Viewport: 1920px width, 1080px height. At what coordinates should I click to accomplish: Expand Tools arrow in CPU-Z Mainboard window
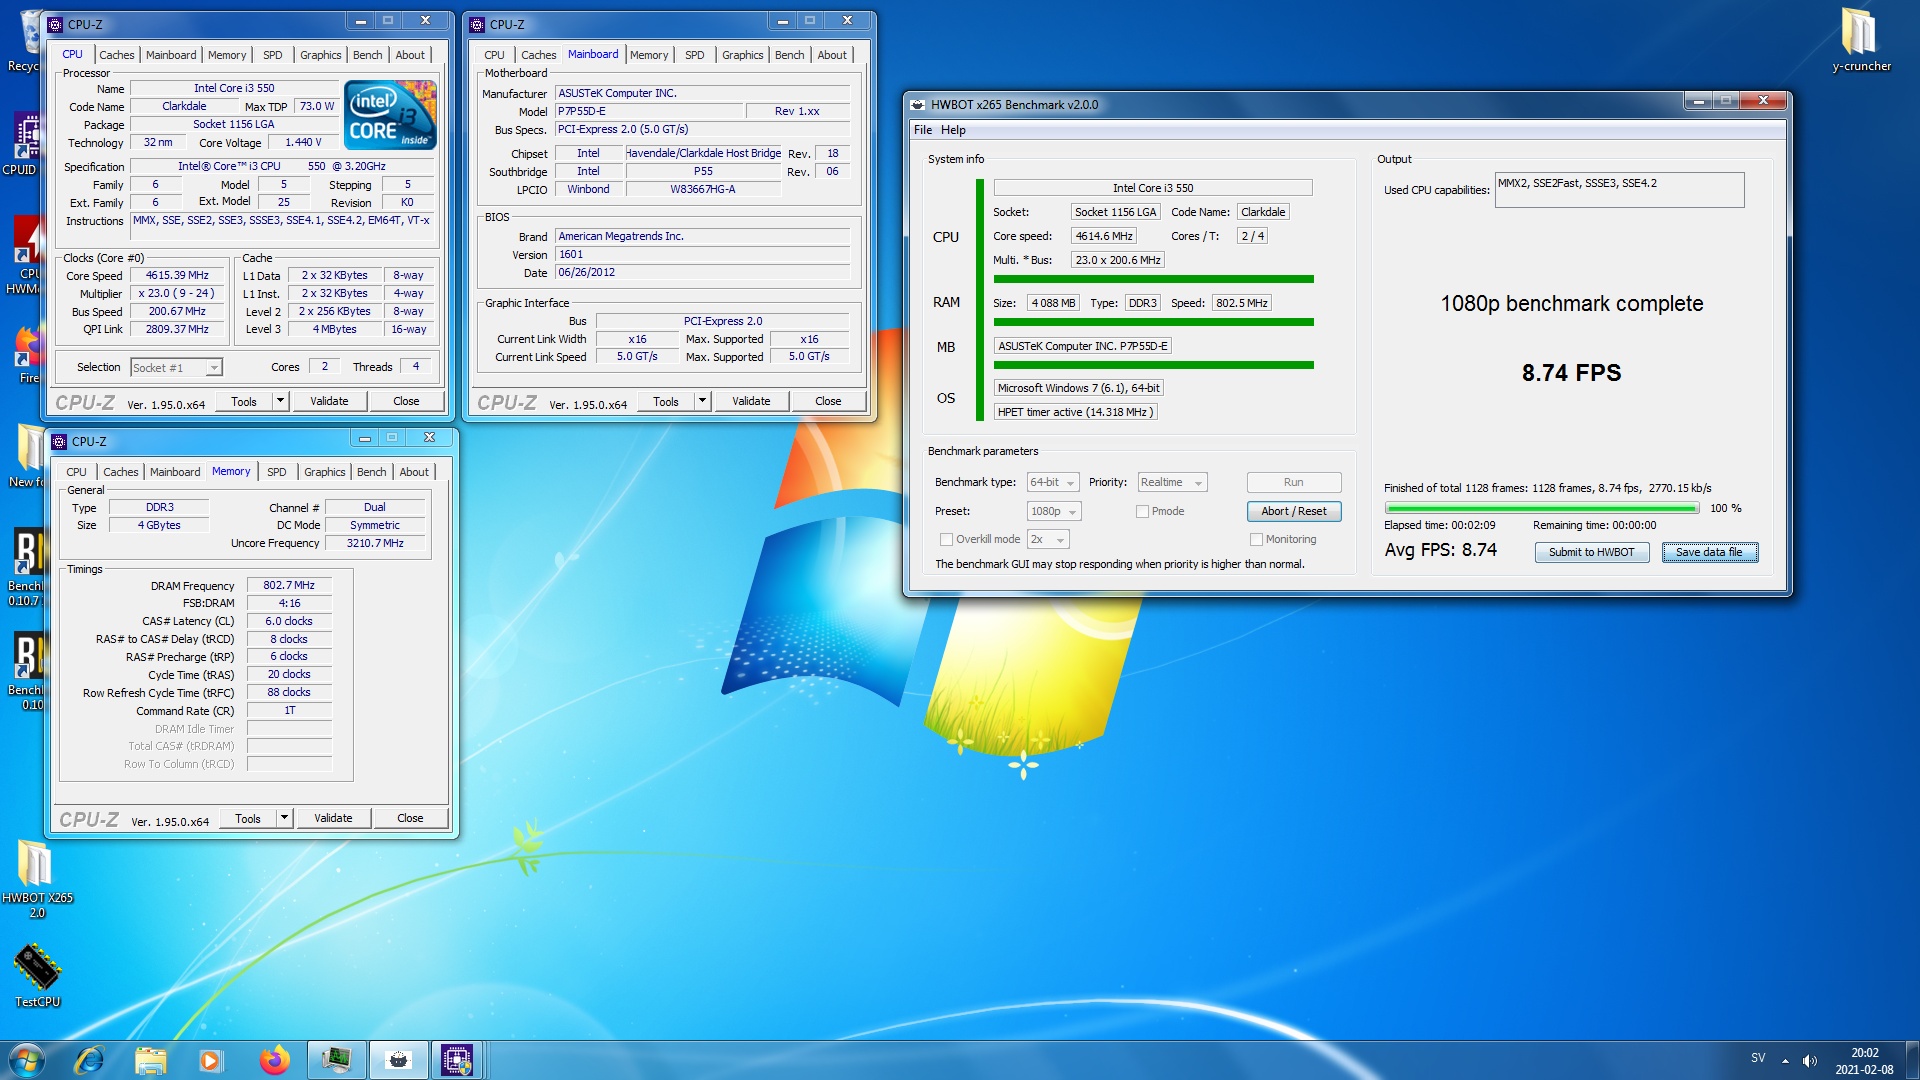pyautogui.click(x=702, y=401)
